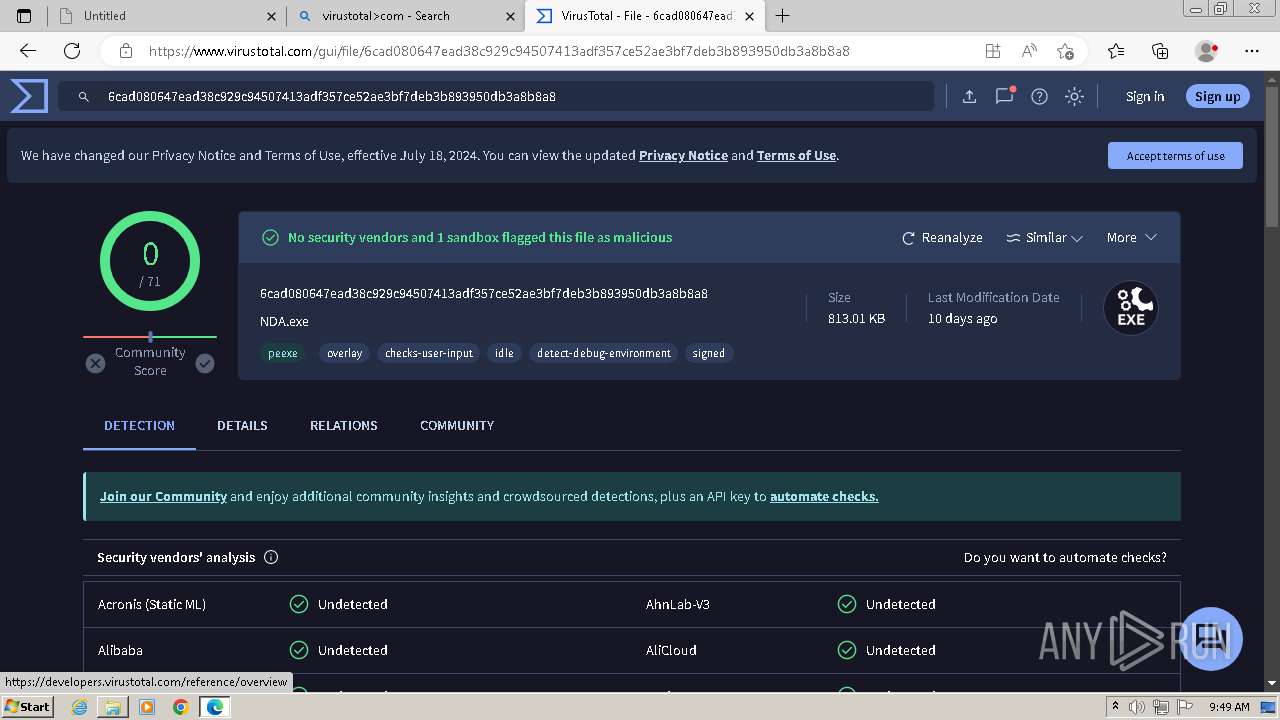
Task: Click the AhnLab-V3 Undetected check icon
Action: point(846,604)
